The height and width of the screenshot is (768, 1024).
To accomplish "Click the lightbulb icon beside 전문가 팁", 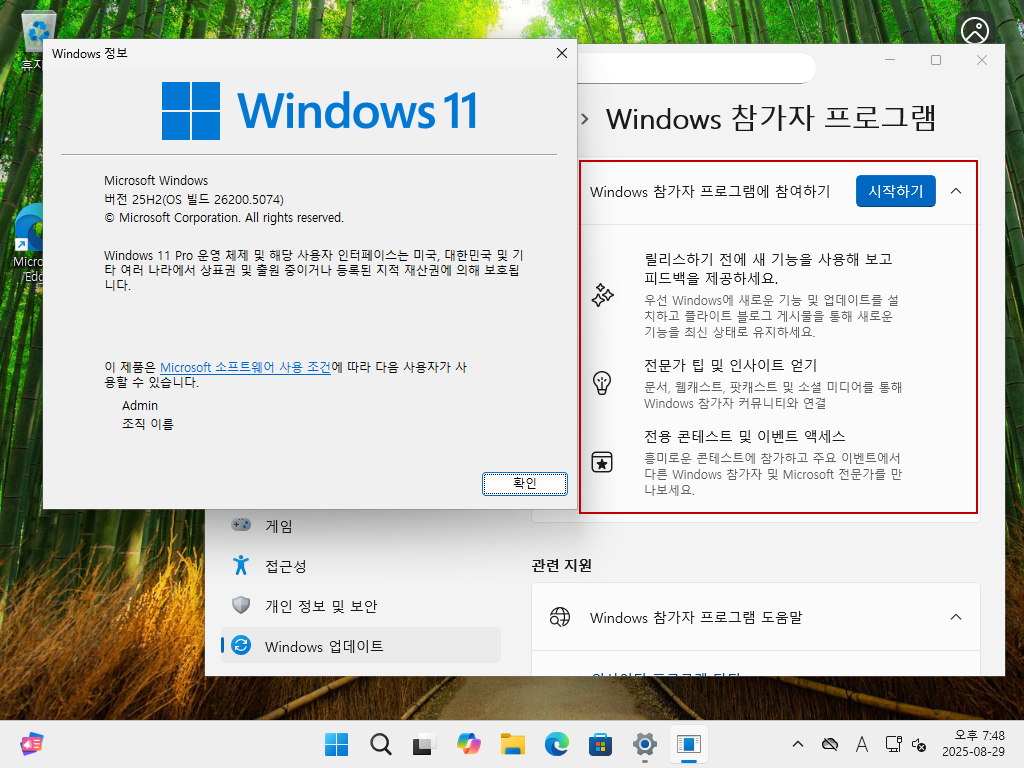I will tap(601, 383).
